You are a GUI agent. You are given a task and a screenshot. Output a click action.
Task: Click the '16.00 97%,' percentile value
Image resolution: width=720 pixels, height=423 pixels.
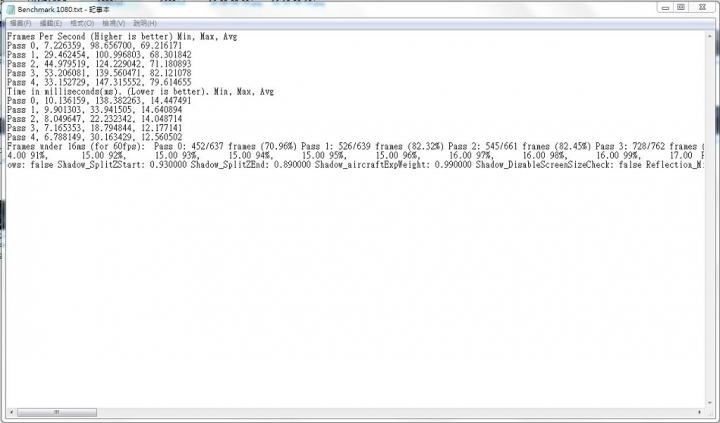[x=472, y=156]
